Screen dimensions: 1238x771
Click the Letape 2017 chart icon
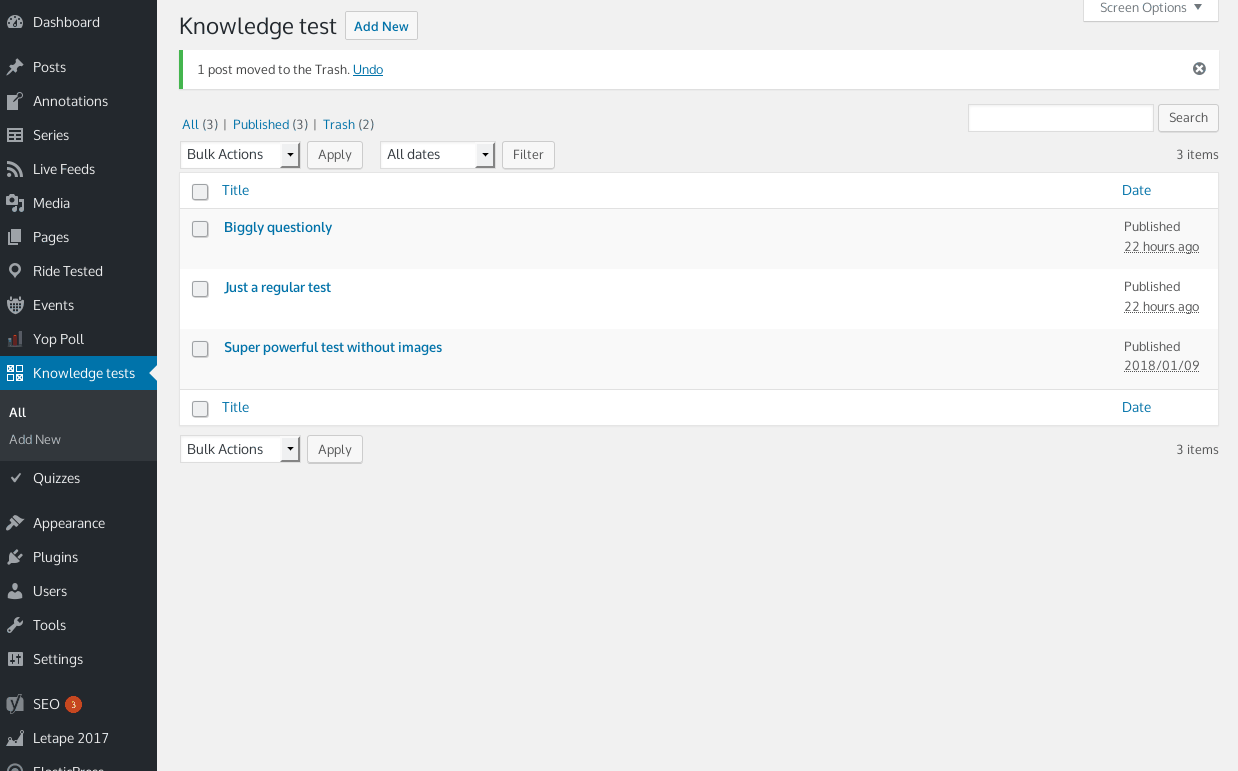pyautogui.click(x=15, y=738)
